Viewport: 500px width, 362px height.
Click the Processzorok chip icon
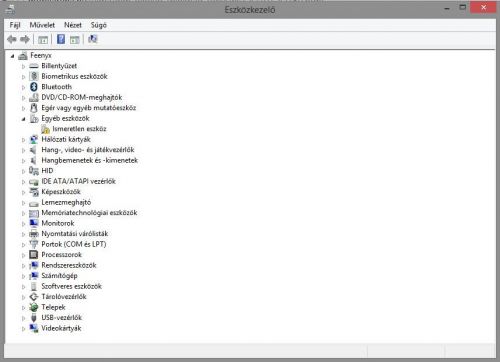point(34,255)
